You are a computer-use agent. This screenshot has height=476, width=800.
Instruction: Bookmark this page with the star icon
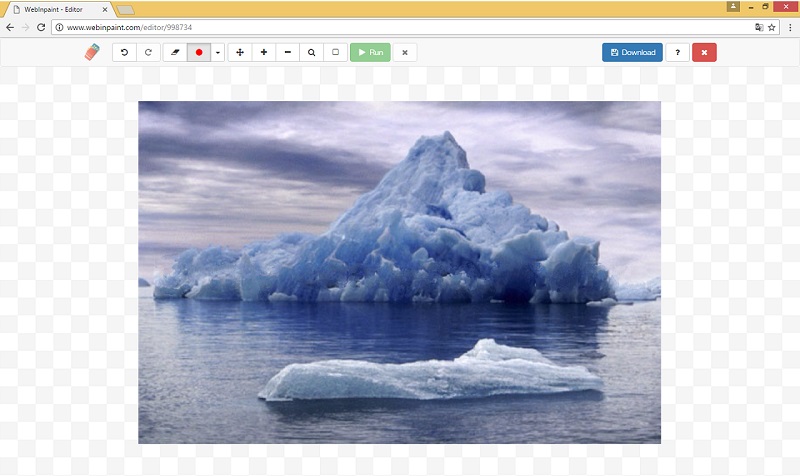pyautogui.click(x=771, y=28)
